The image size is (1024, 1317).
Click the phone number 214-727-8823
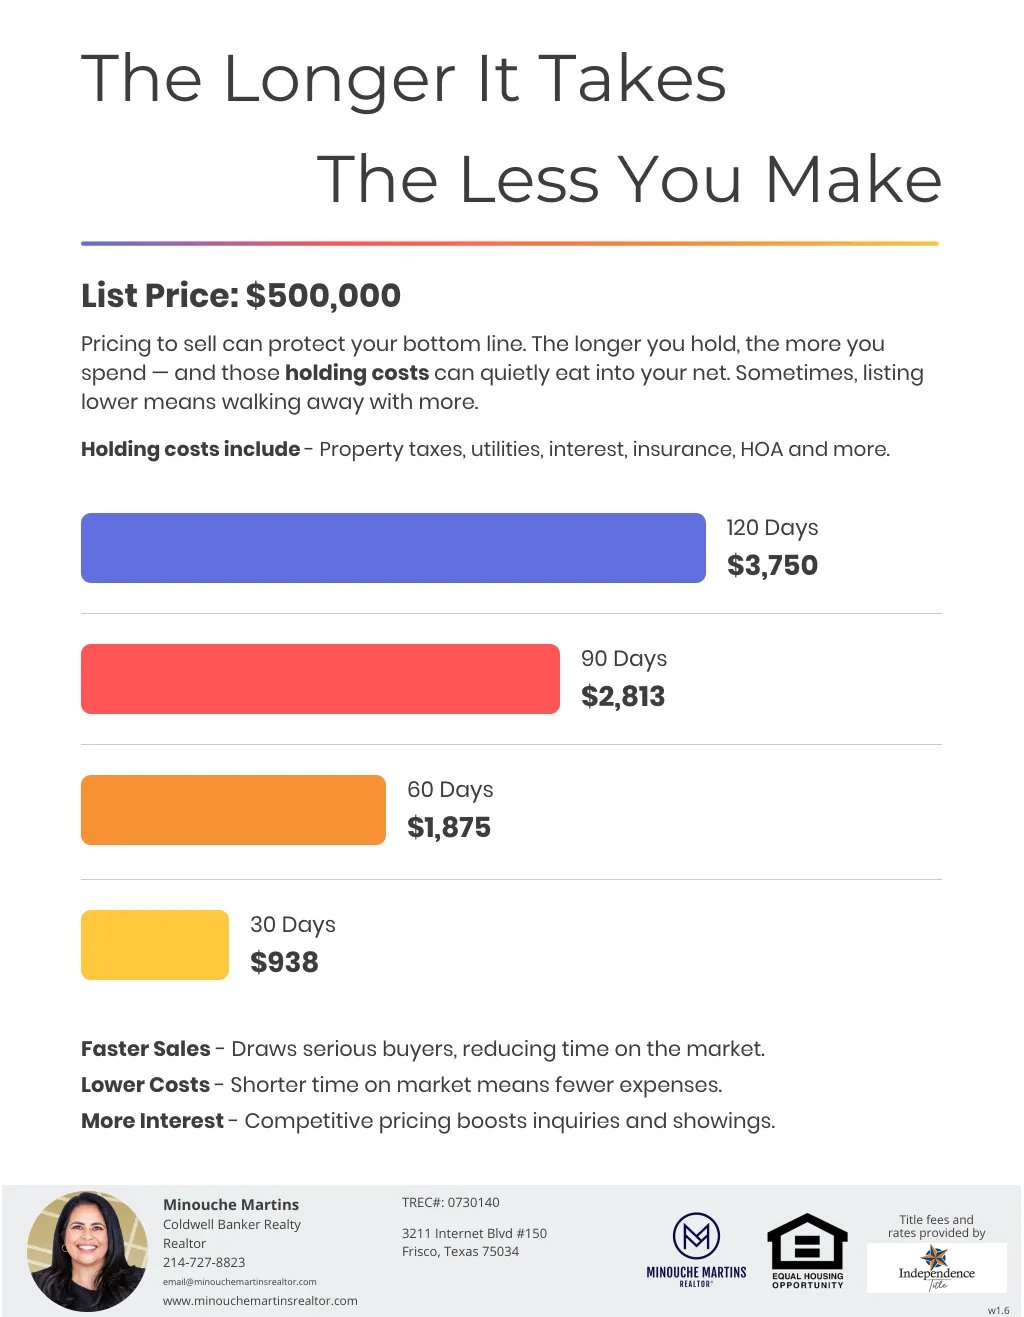[204, 1263]
